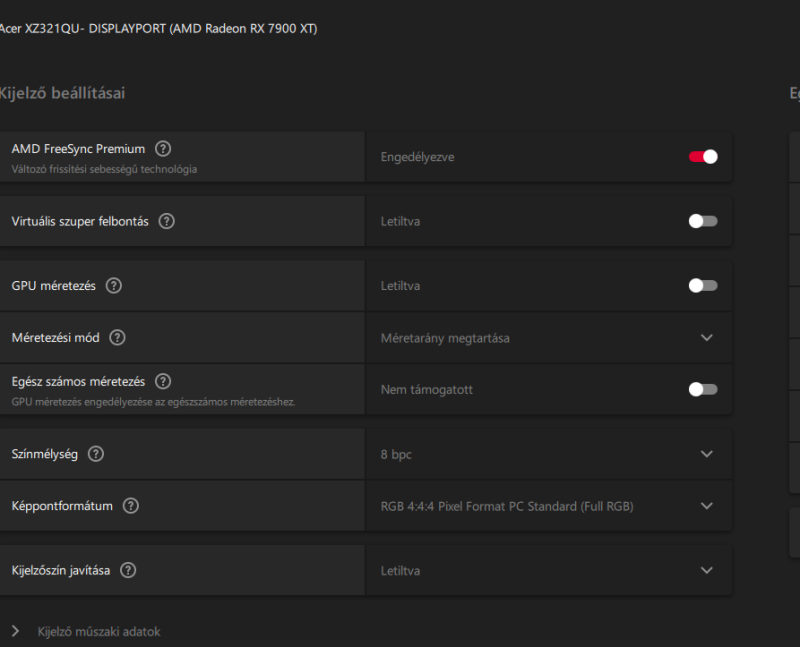The height and width of the screenshot is (647, 800).
Task: Turn on the GPU méretezés toggle
Action: 703,286
